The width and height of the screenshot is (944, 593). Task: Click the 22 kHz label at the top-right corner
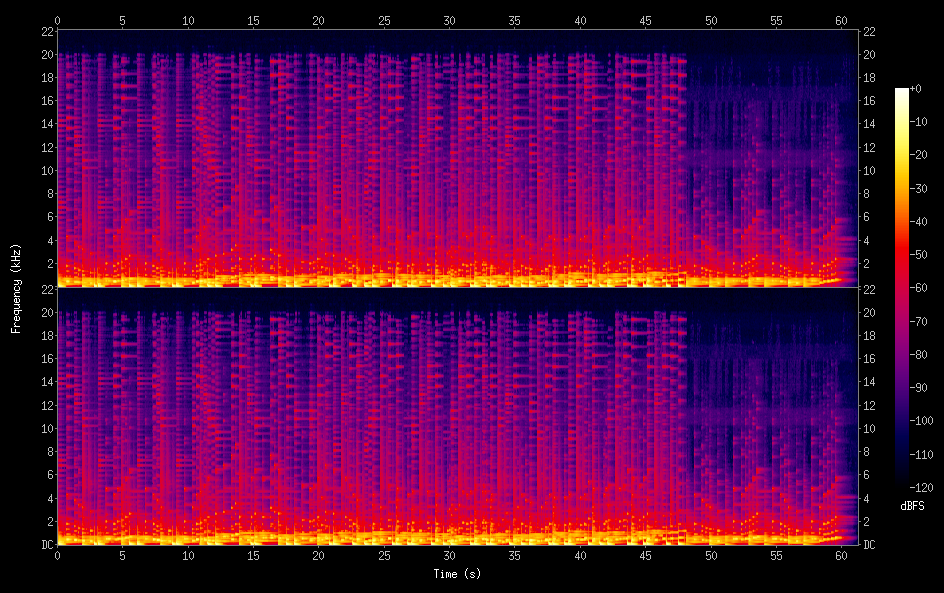[869, 31]
